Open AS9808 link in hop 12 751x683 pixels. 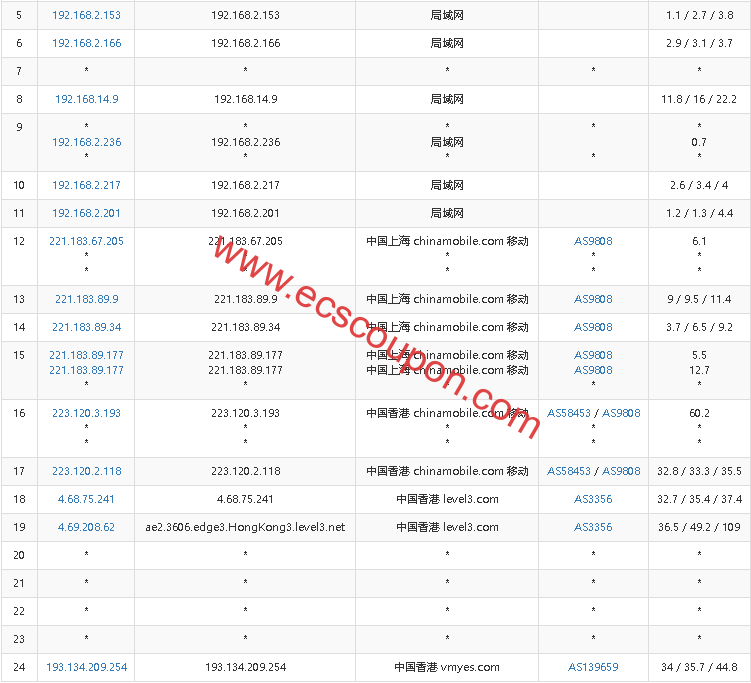593,241
